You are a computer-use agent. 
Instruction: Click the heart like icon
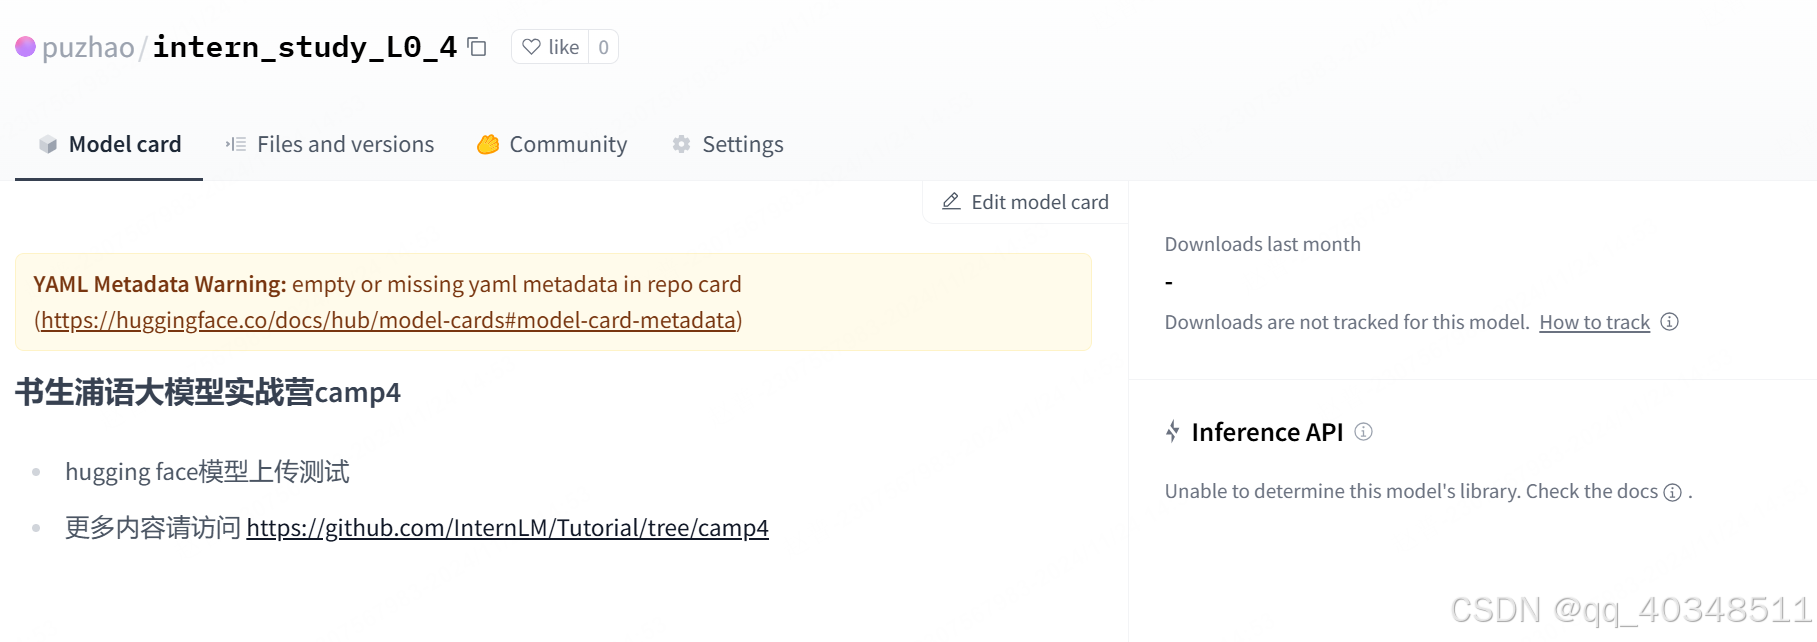[x=531, y=47]
